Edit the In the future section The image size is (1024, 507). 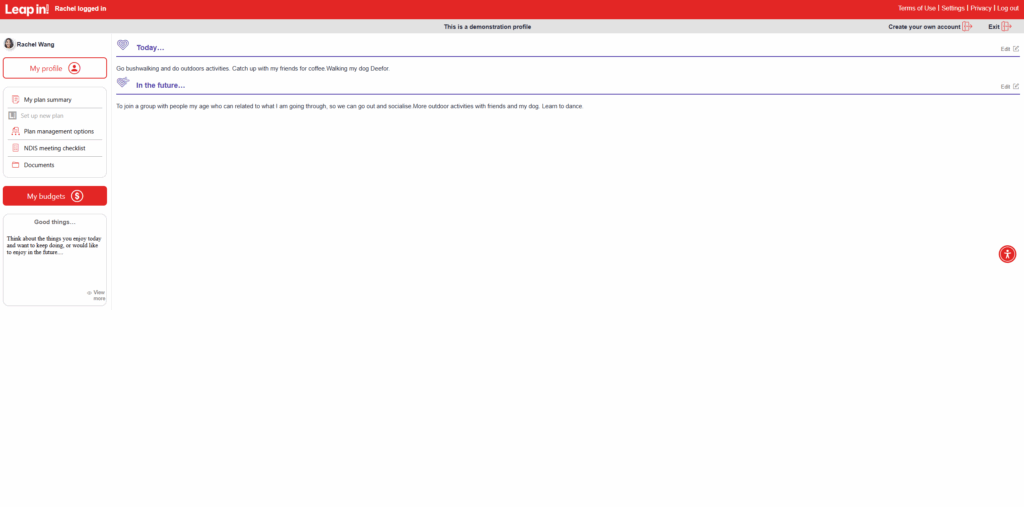pos(1009,87)
